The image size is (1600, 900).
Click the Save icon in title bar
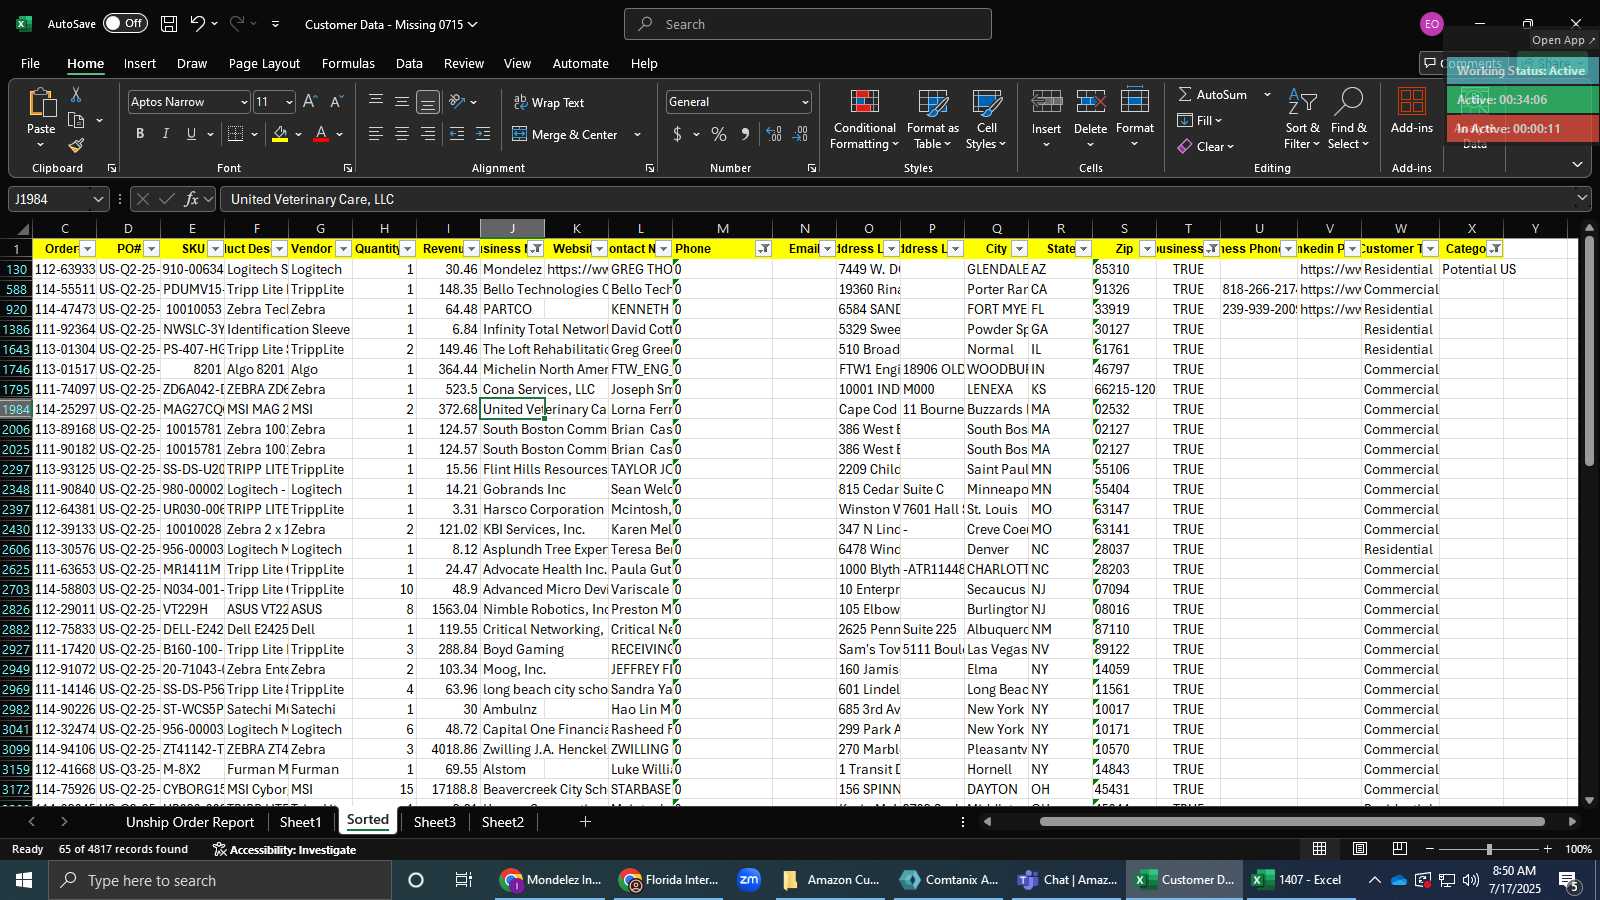[169, 24]
